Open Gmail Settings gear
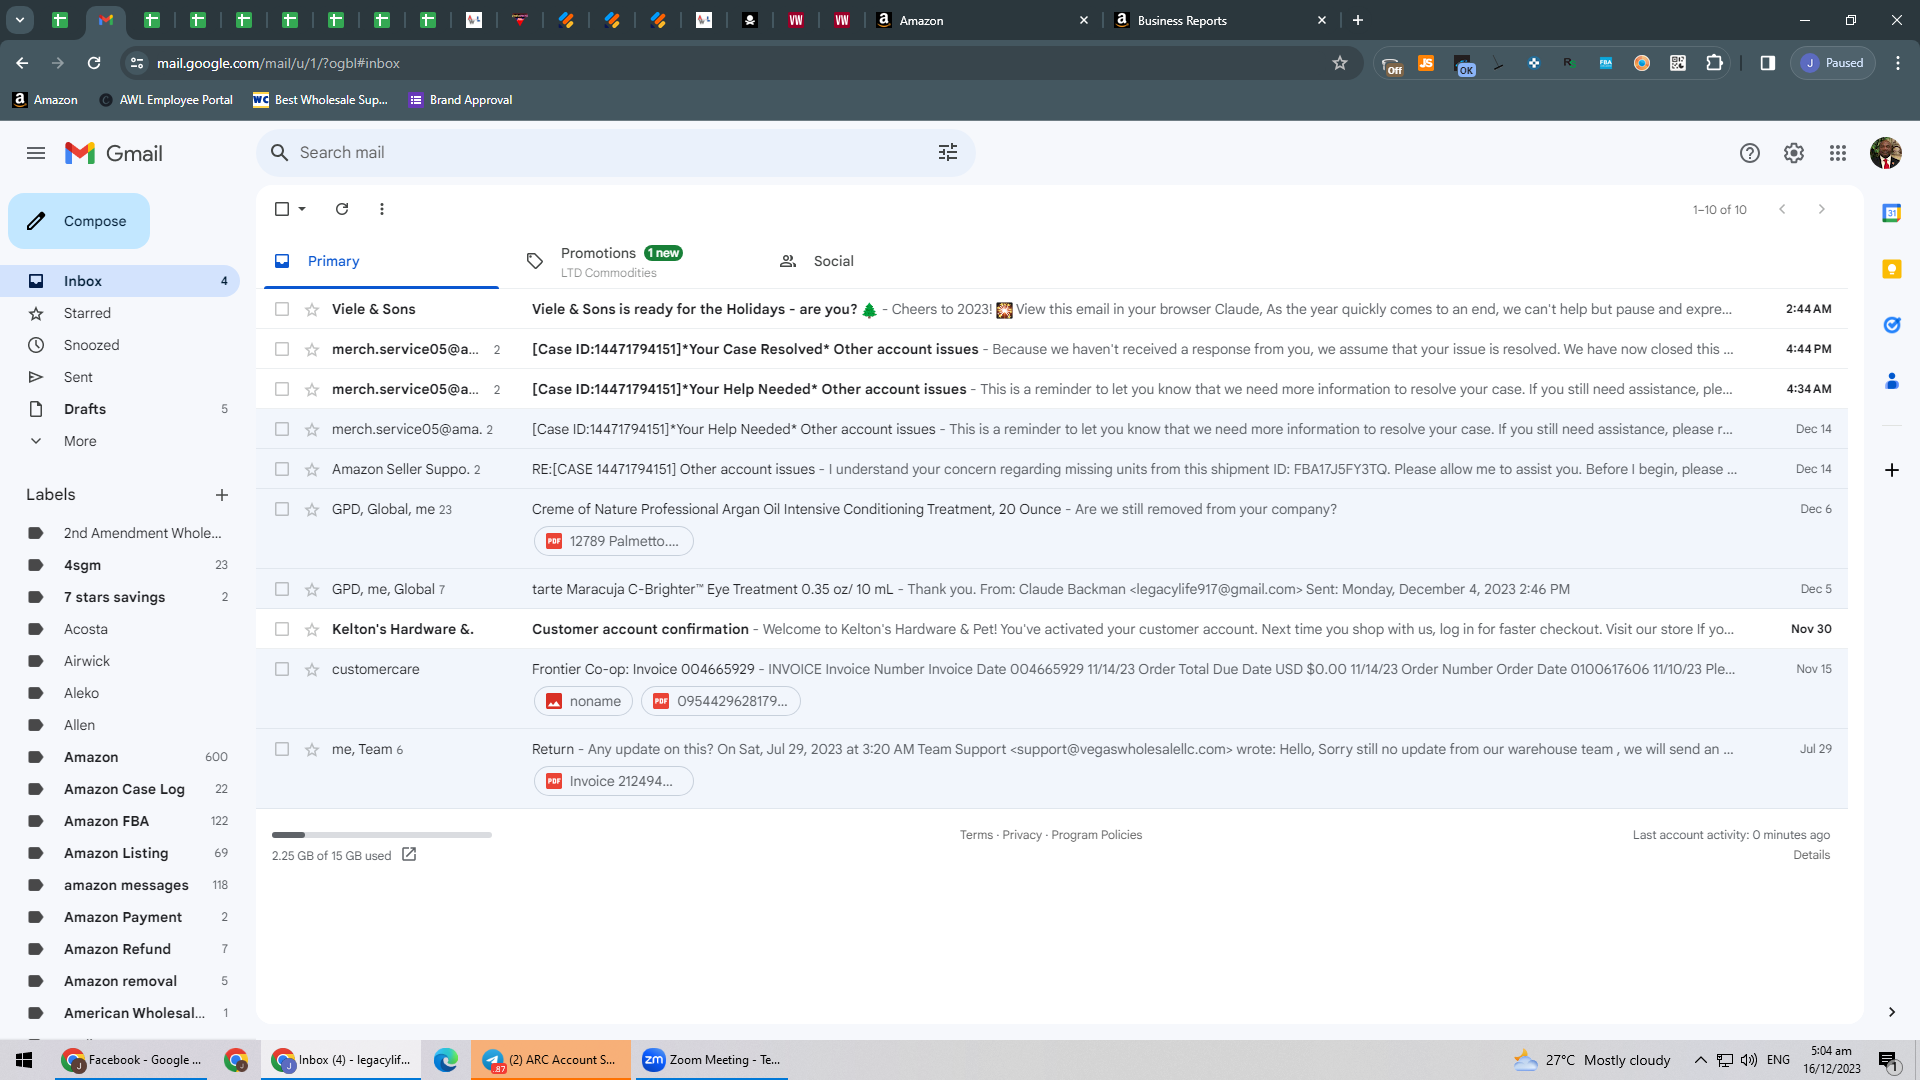This screenshot has width=1920, height=1080. (1794, 153)
